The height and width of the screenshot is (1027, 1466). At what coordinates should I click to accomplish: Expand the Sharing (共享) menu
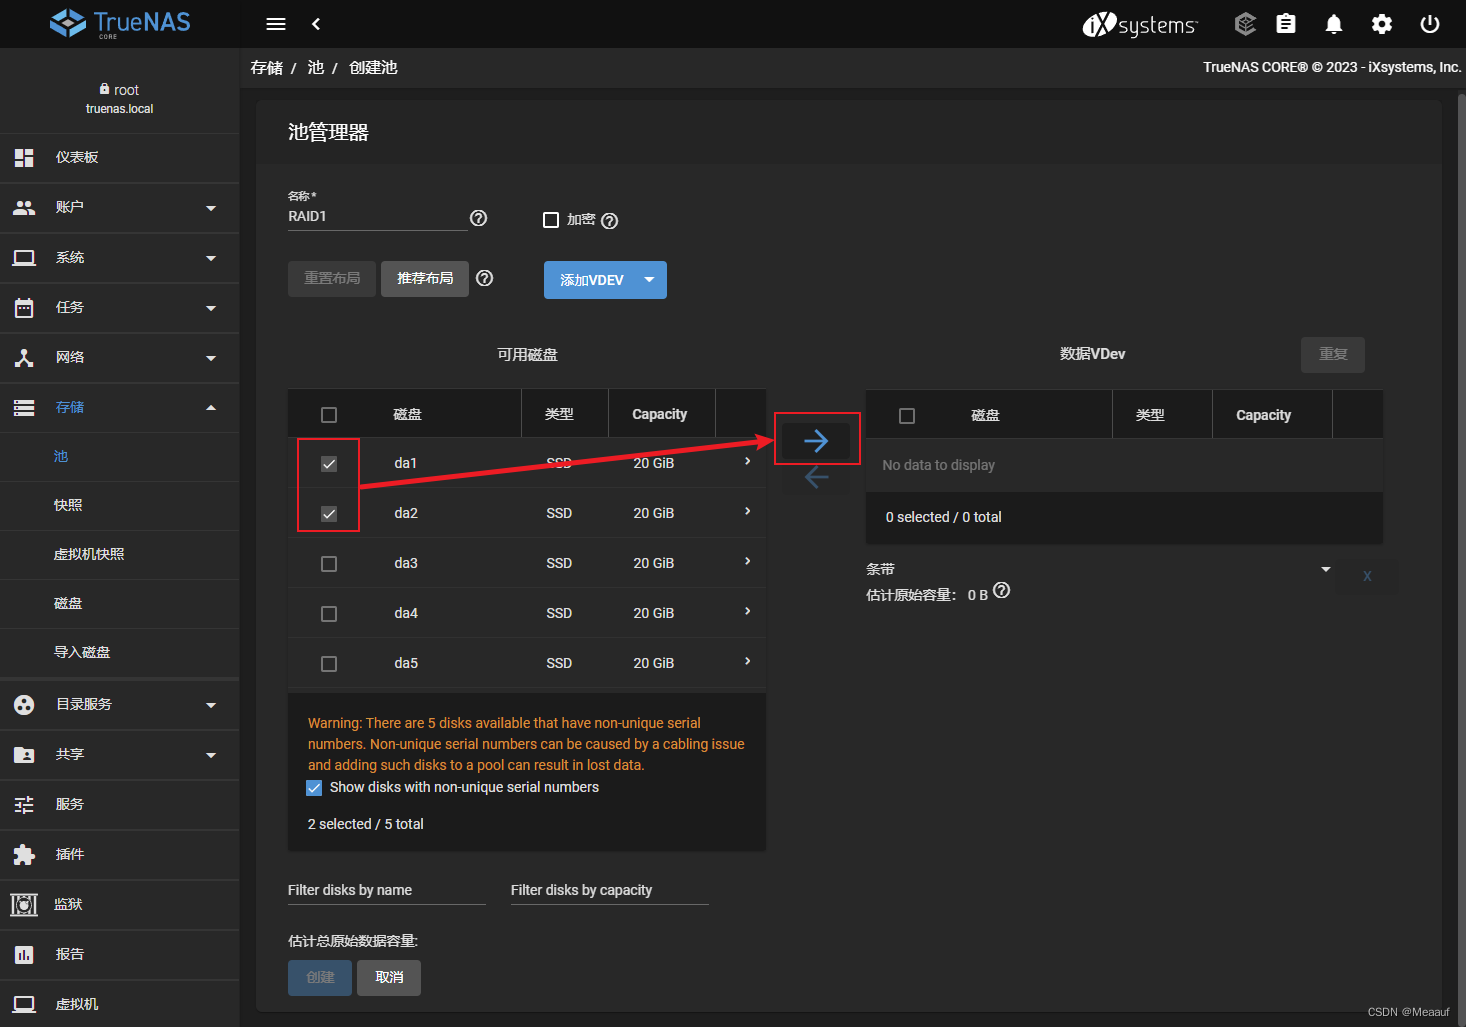pos(120,755)
